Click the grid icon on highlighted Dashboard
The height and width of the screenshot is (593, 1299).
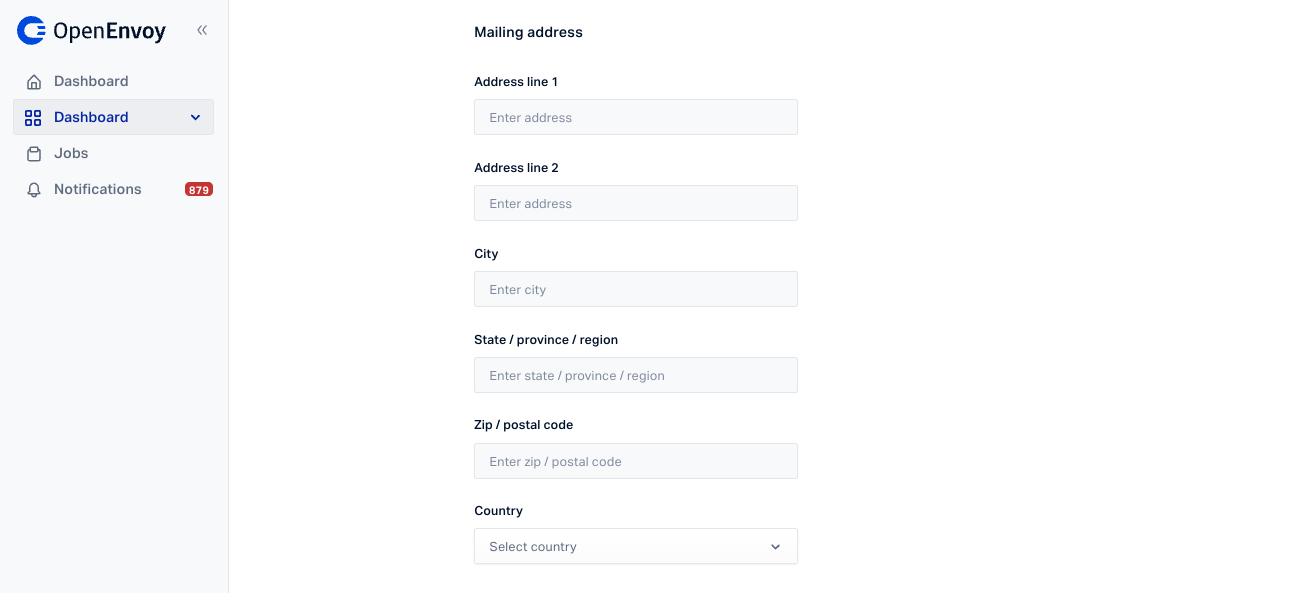[33, 117]
